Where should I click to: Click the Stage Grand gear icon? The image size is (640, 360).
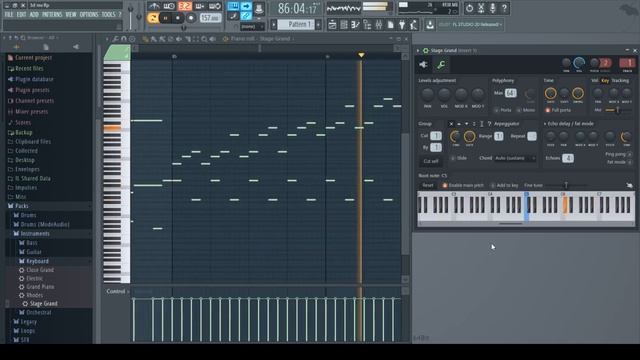point(426,51)
